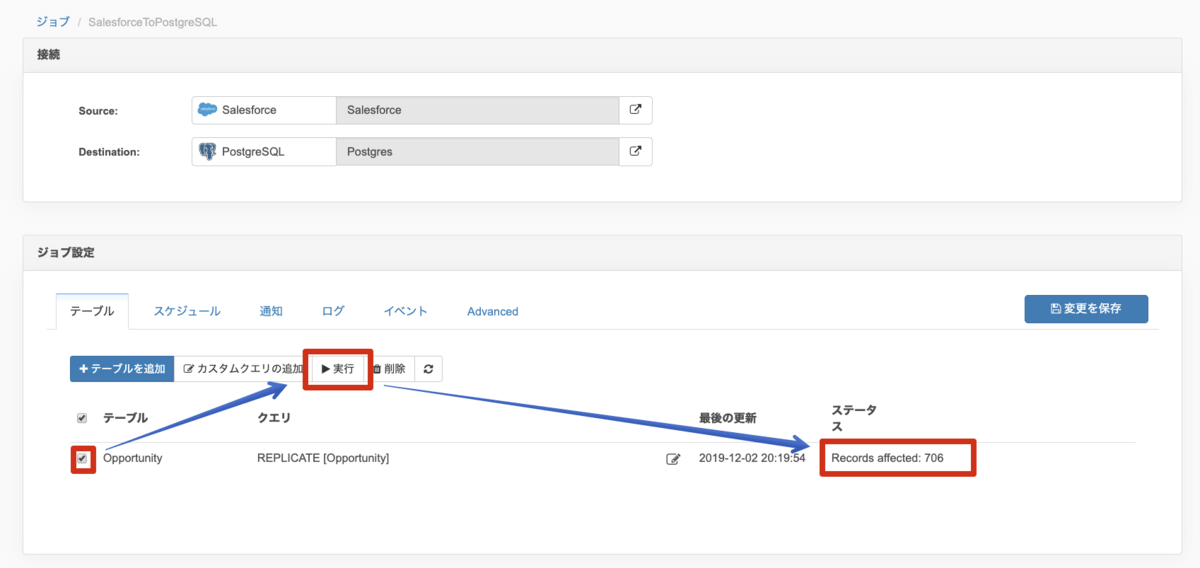
Task: Save changes with 変更を保存 button
Action: point(1085,309)
